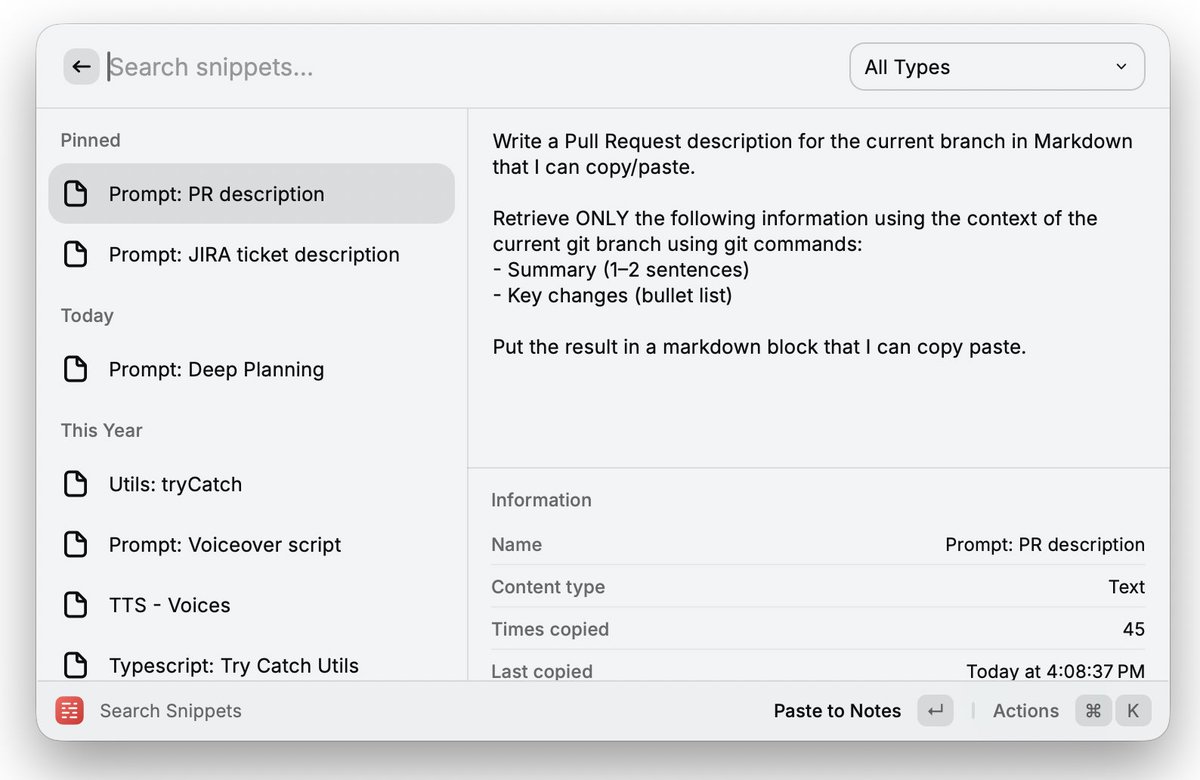Click the All Types dropdown chevron
Screen dimensions: 1200x780
(1121, 67)
